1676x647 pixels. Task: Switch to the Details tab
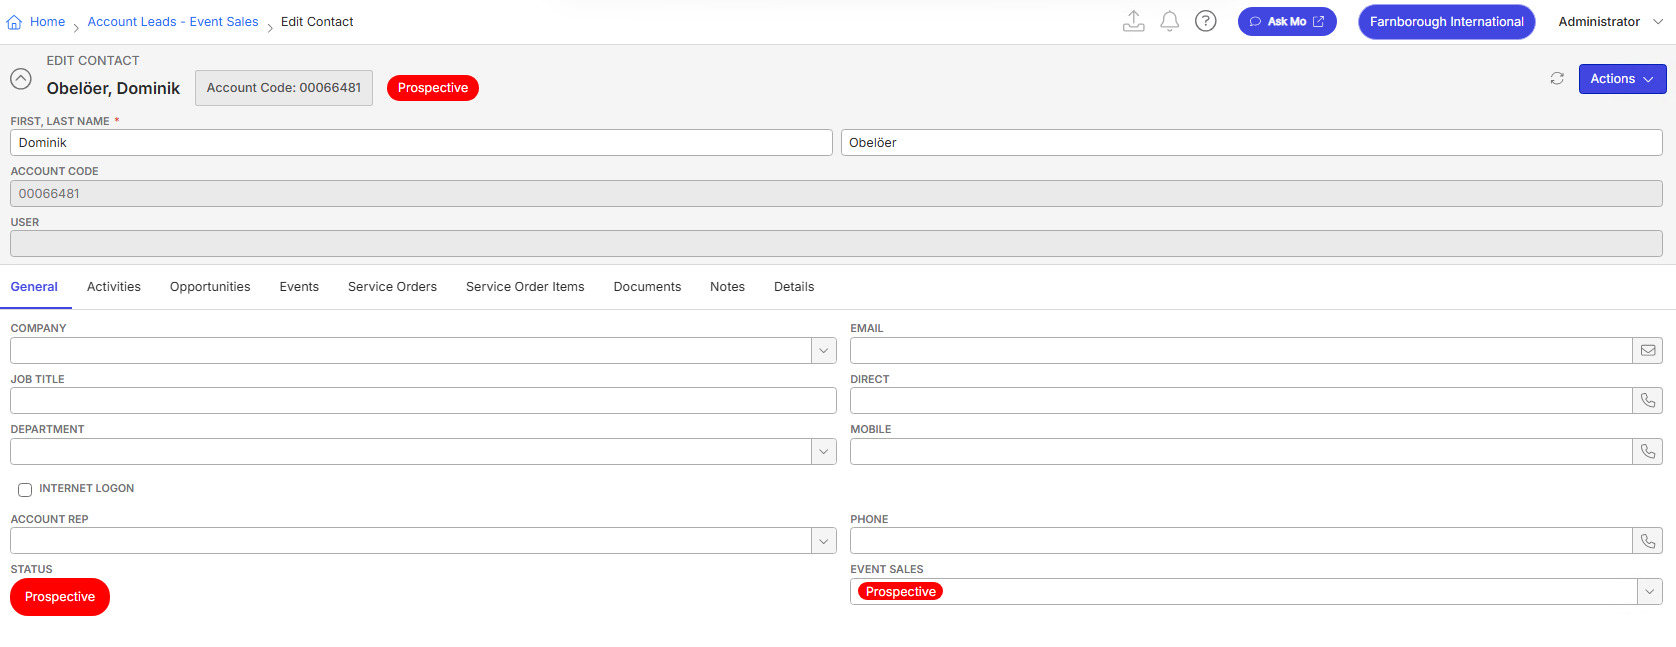pyautogui.click(x=794, y=287)
